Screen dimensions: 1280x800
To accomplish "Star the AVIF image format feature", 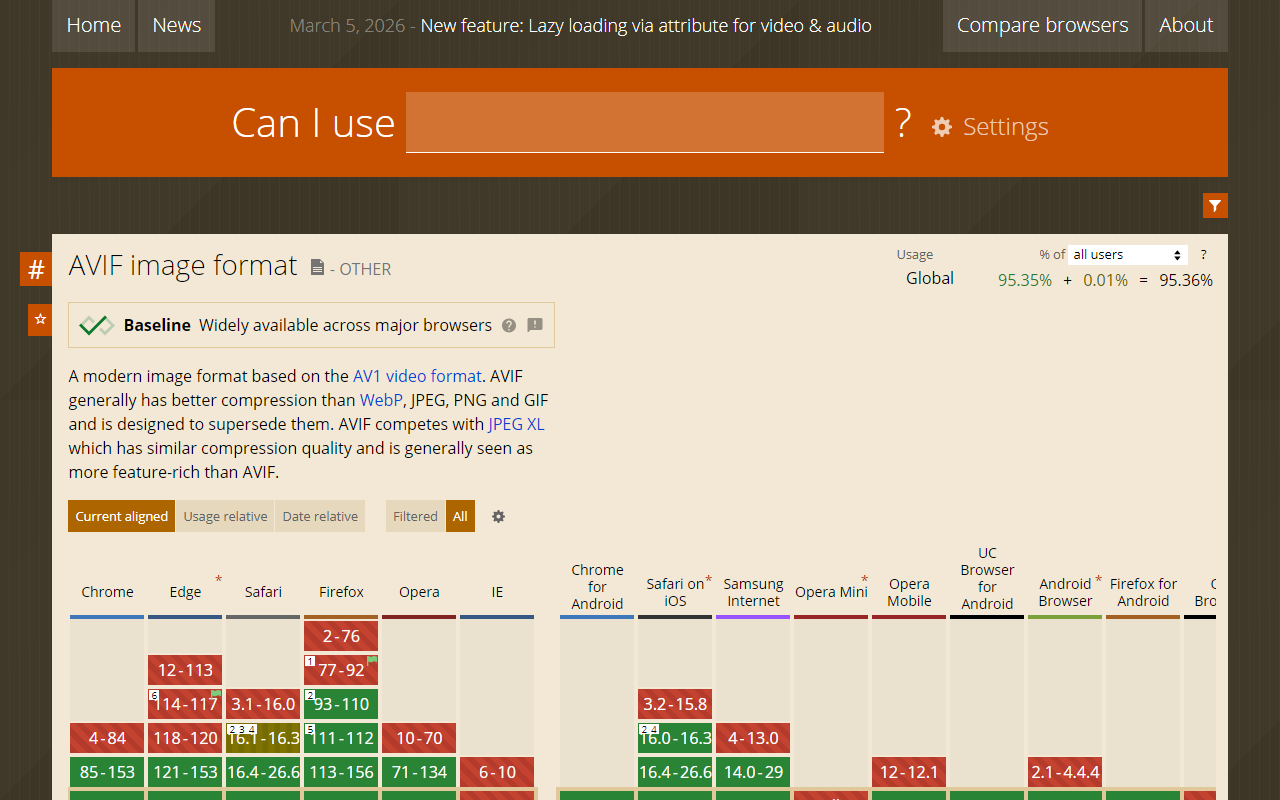I will [40, 319].
